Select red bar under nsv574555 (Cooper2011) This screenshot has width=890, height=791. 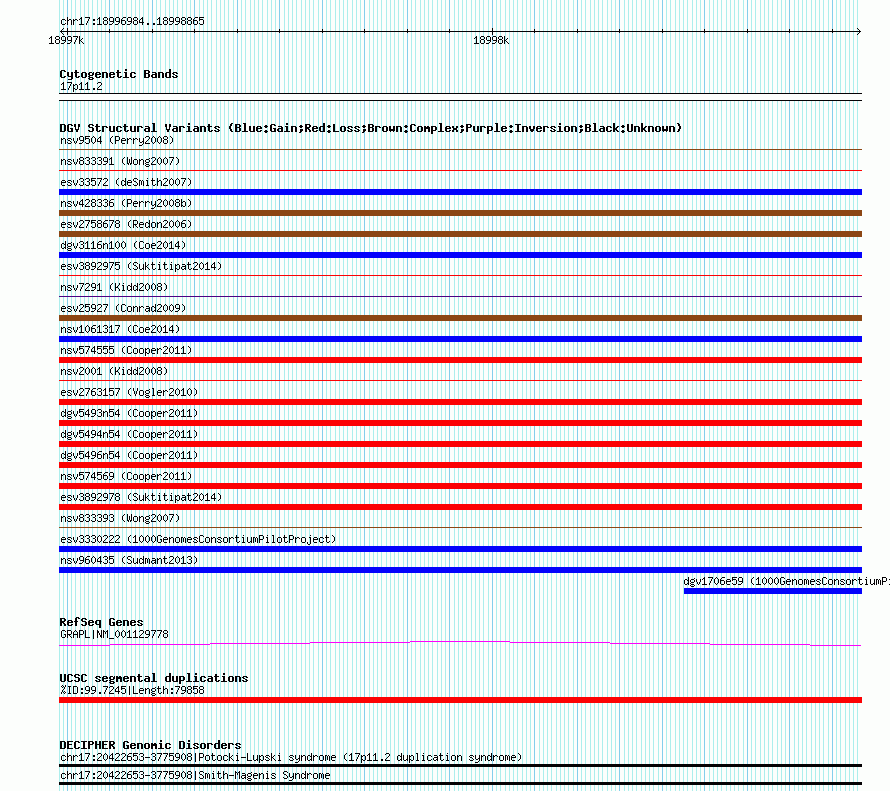(x=460, y=360)
